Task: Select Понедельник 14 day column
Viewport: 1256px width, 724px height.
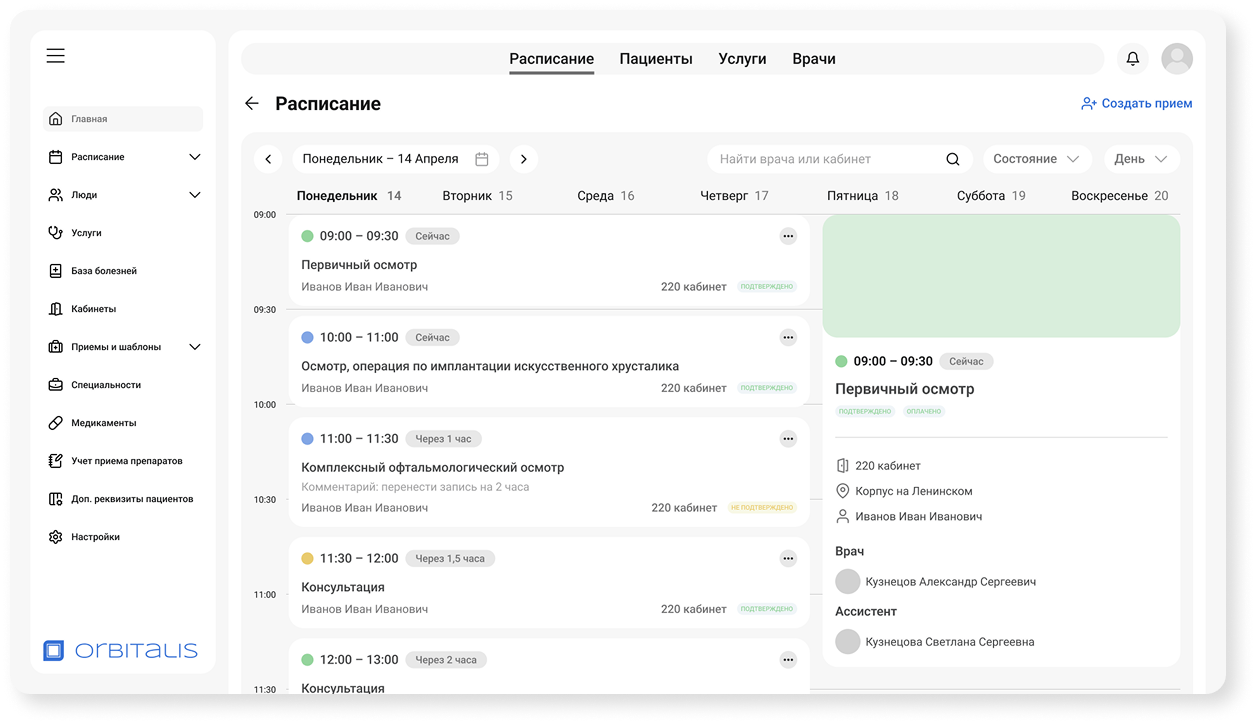Action: [349, 196]
